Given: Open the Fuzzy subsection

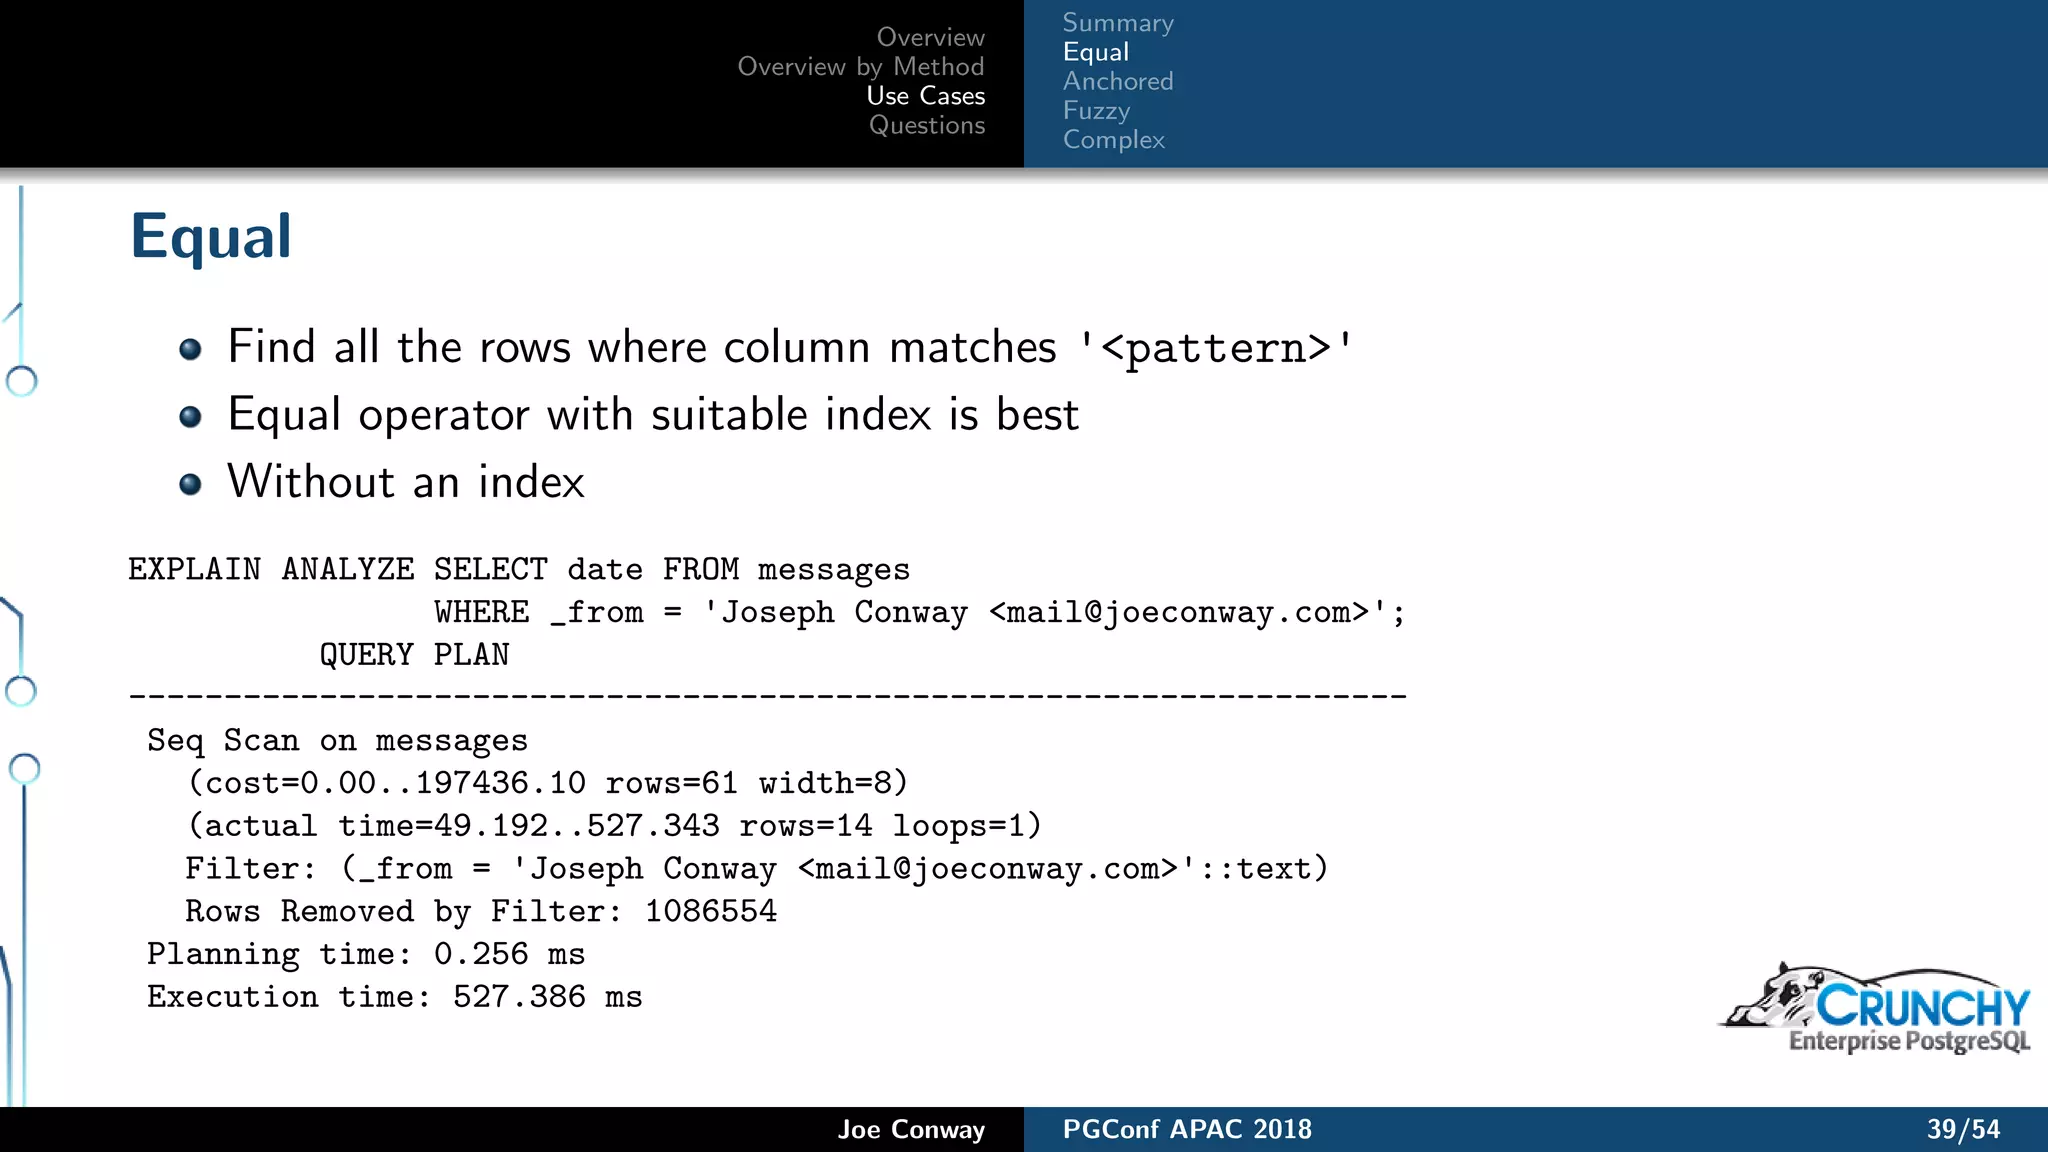Looking at the screenshot, I should pos(1096,110).
